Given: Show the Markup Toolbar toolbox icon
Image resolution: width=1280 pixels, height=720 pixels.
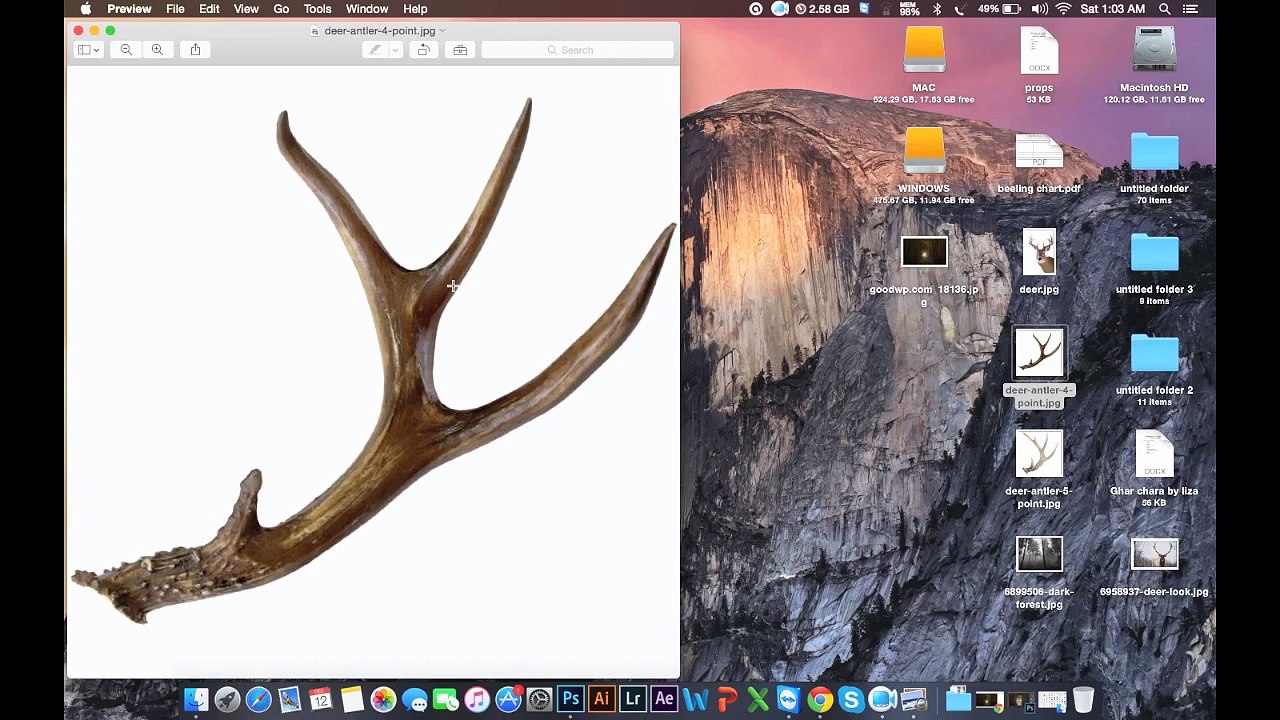Looking at the screenshot, I should coord(460,50).
